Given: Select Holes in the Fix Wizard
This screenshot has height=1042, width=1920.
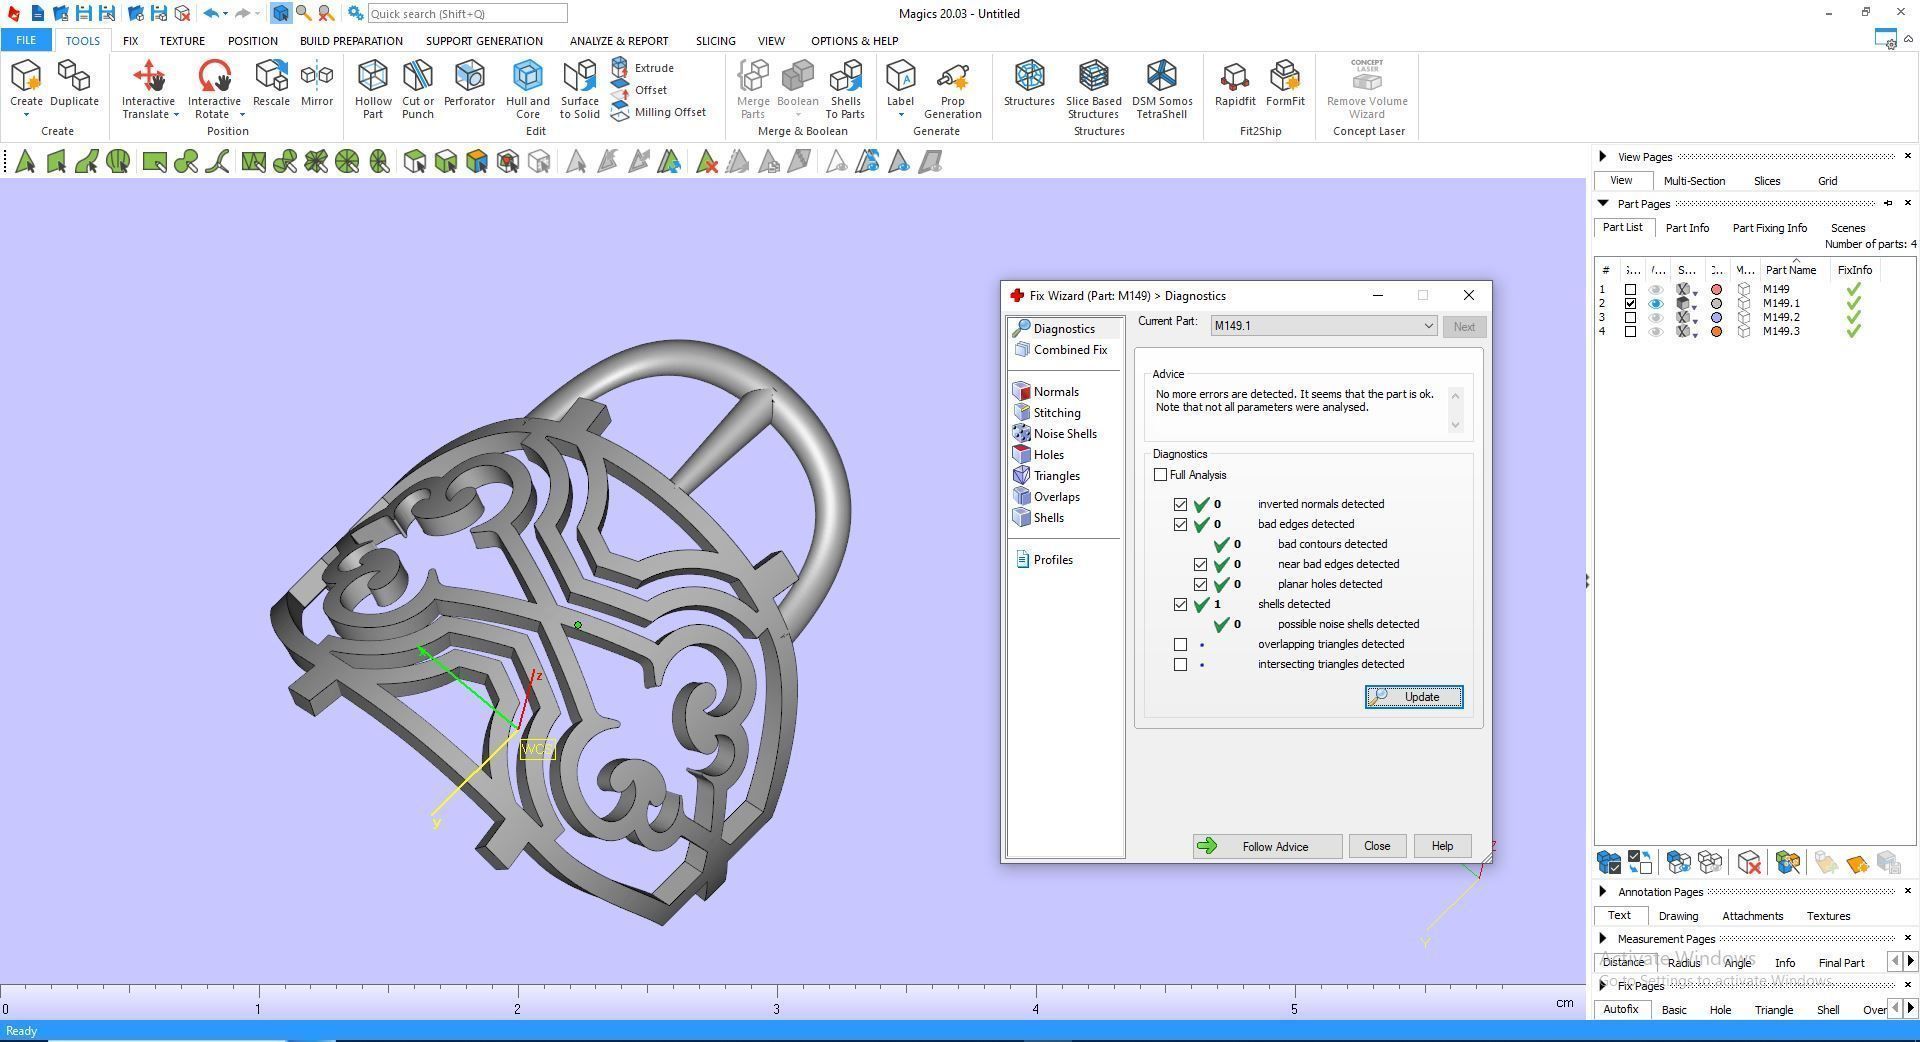Looking at the screenshot, I should coord(1038,455).
